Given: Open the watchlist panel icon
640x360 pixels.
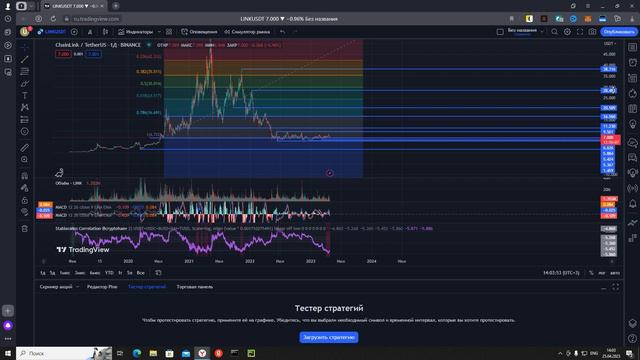Looking at the screenshot, I should pos(632,47).
